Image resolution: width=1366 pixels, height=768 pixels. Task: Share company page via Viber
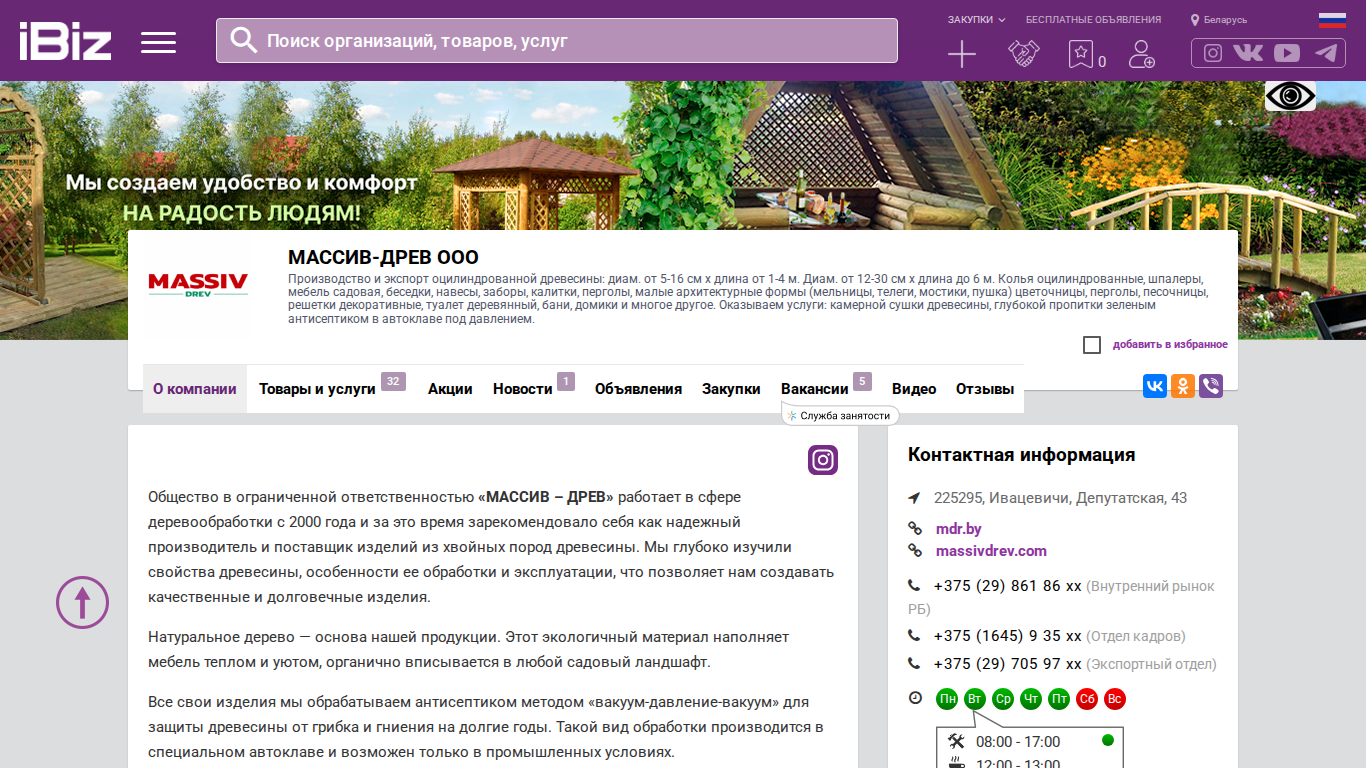coord(1211,386)
